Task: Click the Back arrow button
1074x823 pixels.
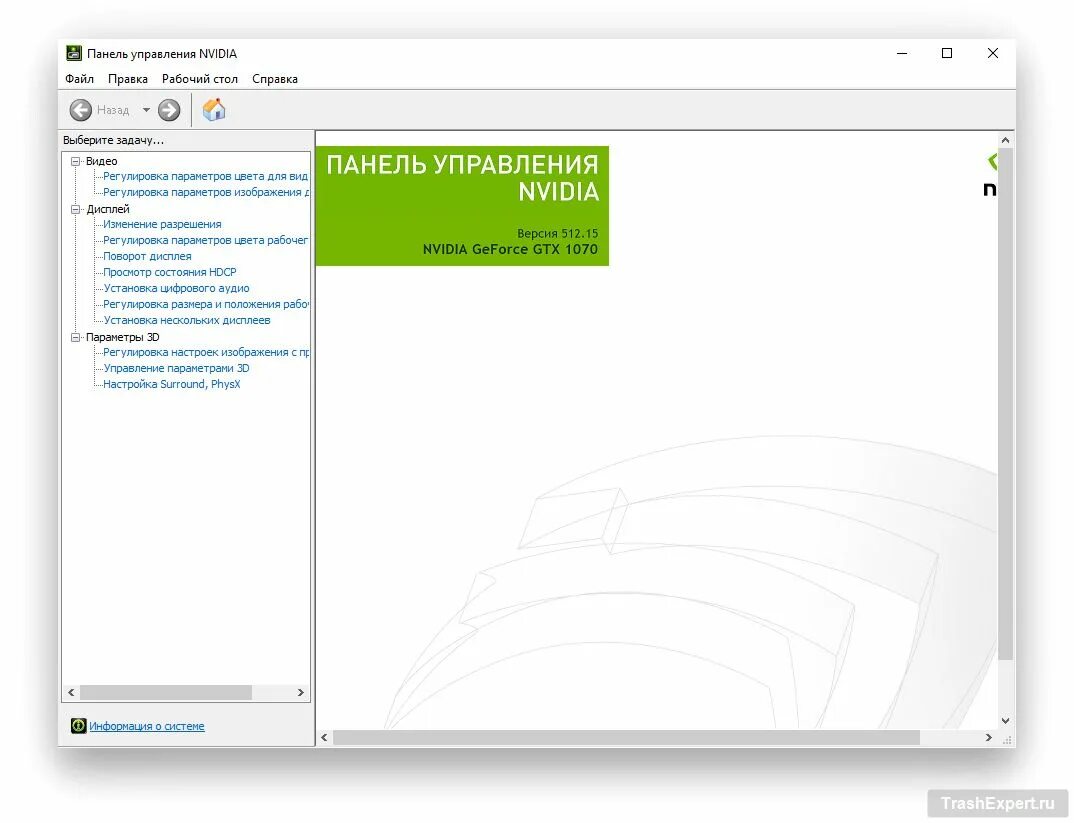Action: [x=80, y=110]
